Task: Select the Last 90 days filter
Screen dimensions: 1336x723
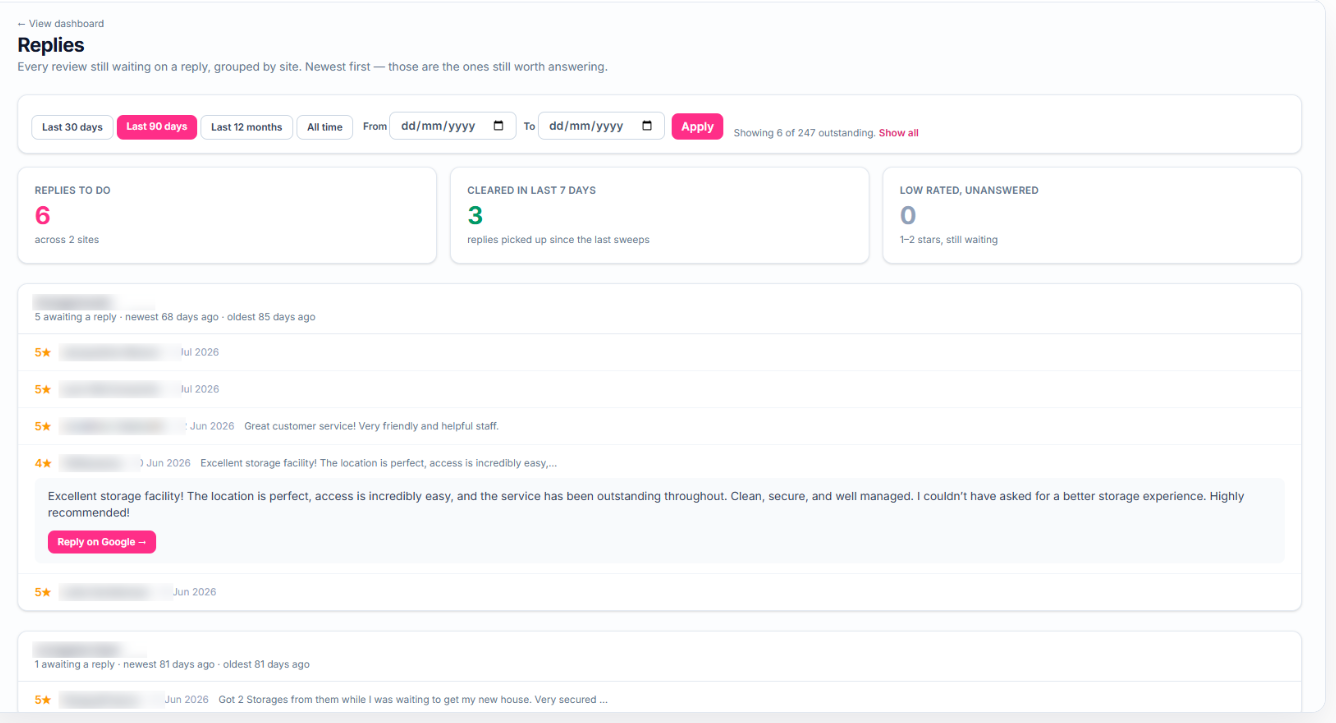Action: [157, 127]
